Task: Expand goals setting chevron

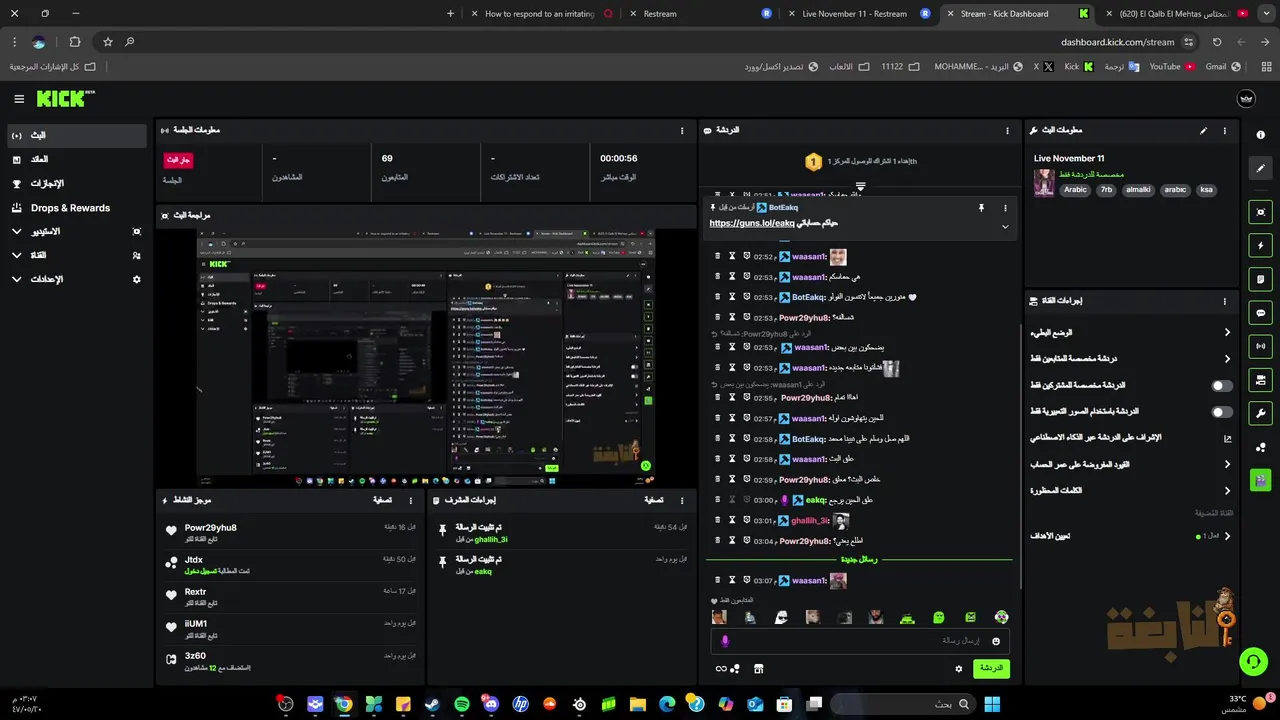Action: coord(1227,536)
